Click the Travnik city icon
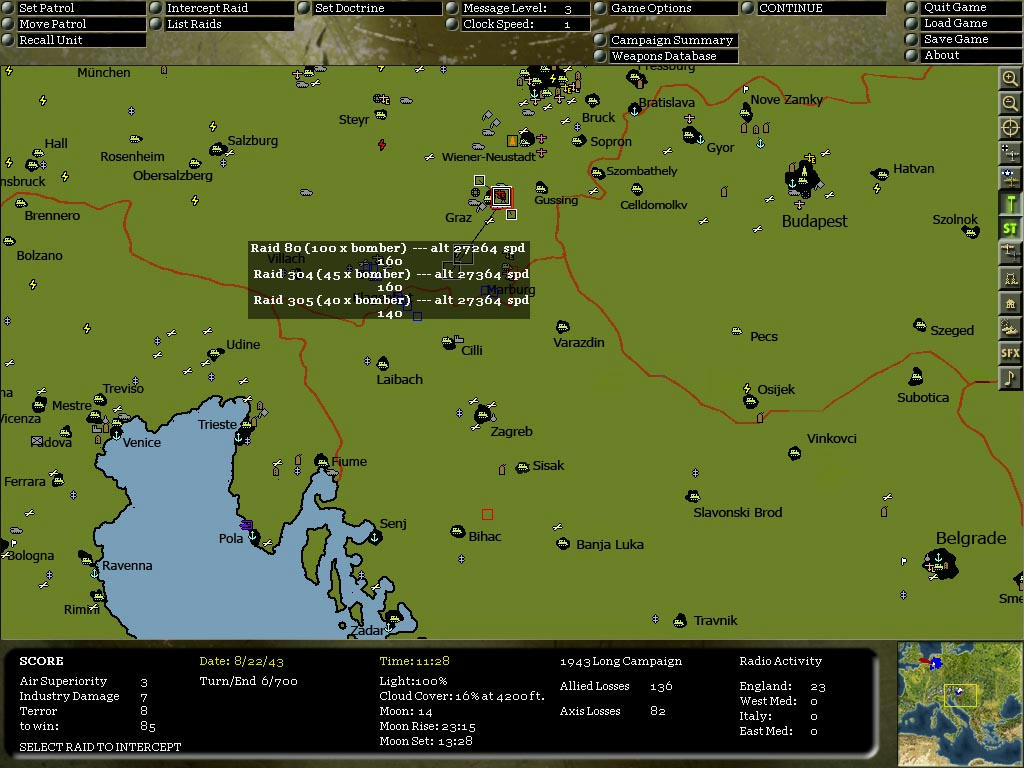This screenshot has width=1024, height=768. [680, 620]
